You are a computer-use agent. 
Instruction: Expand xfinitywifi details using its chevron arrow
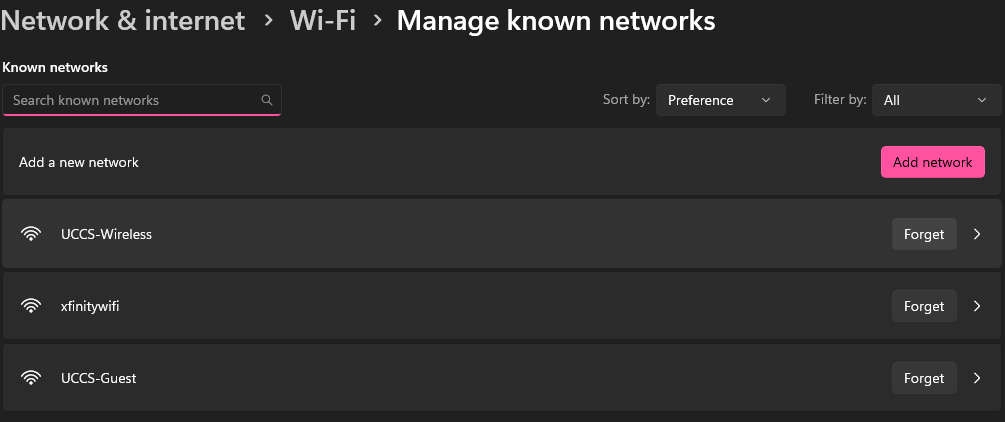coord(977,307)
